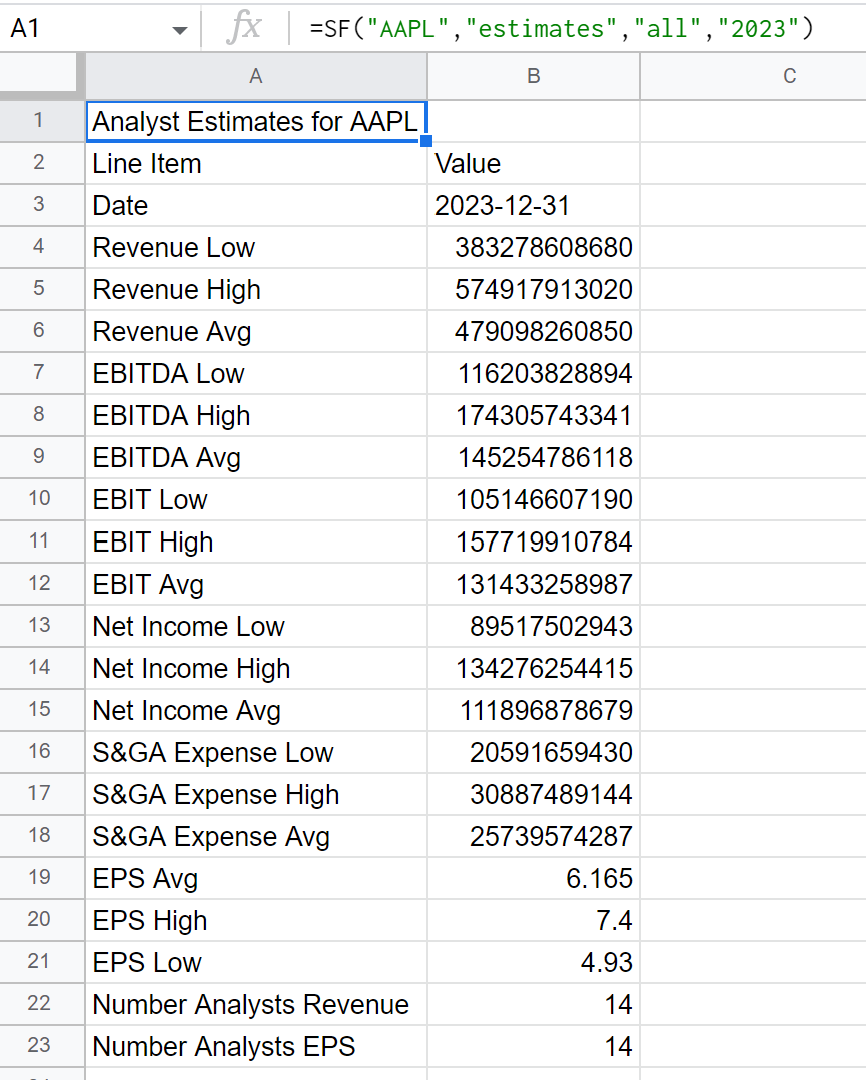This screenshot has width=866, height=1080.
Task: Select row 1 header
Action: pos(41,121)
